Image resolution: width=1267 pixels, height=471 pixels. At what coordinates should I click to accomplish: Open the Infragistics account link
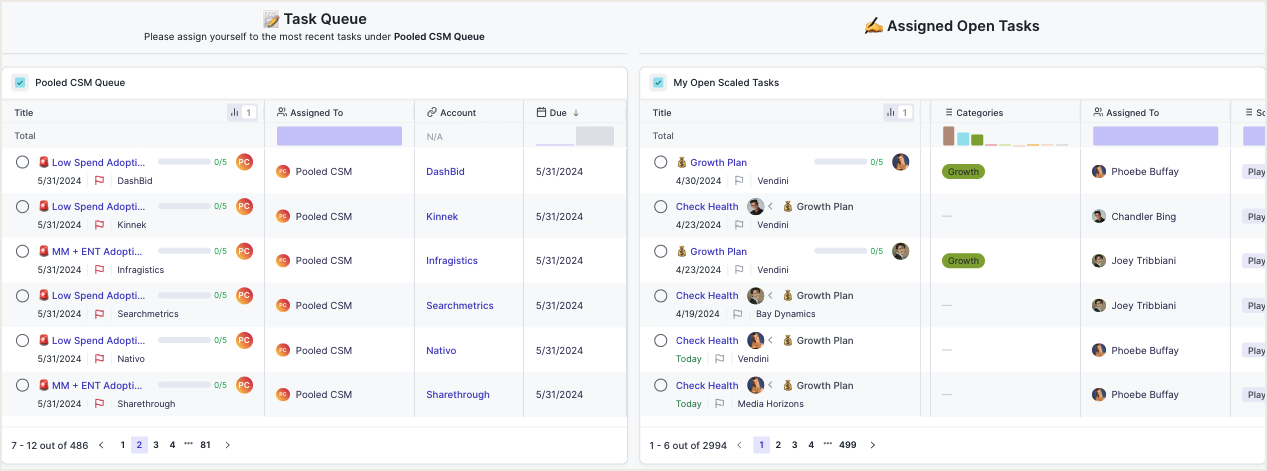click(x=452, y=261)
